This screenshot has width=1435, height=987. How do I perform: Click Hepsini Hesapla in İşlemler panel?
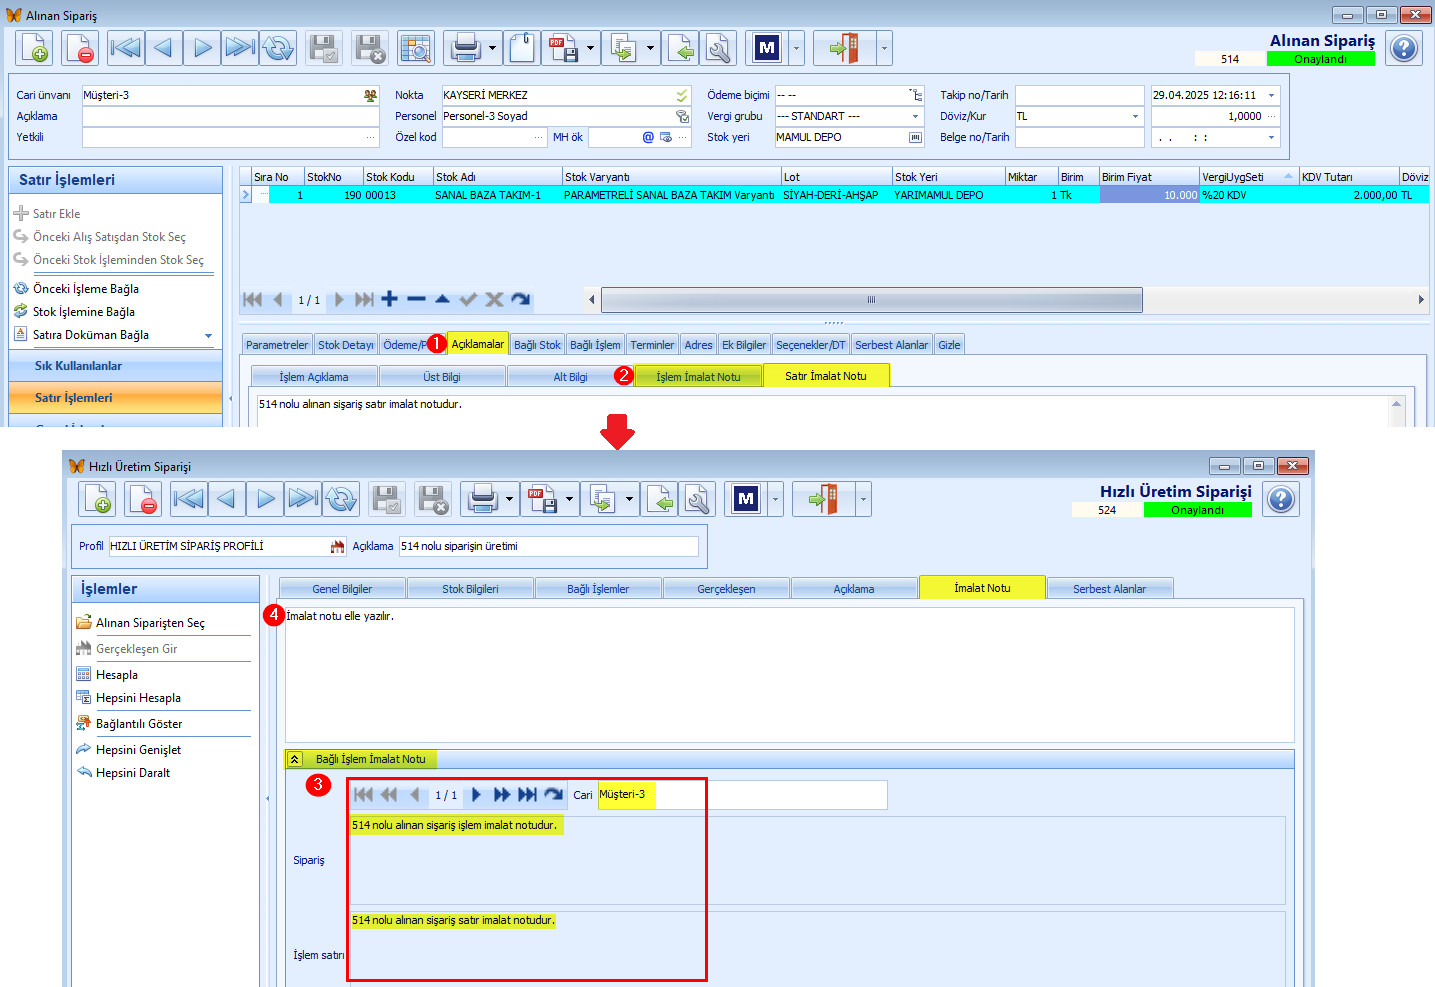pyautogui.click(x=138, y=698)
